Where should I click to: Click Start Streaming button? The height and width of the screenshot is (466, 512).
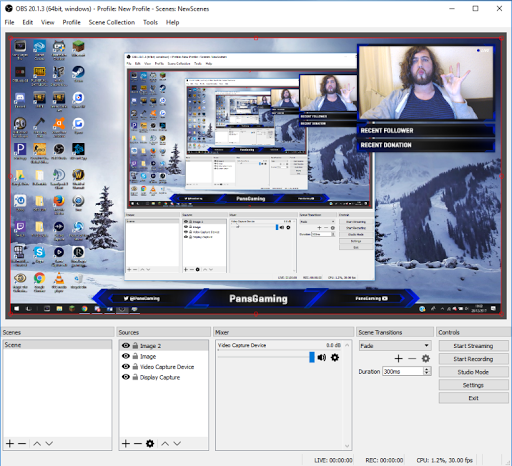pyautogui.click(x=473, y=346)
